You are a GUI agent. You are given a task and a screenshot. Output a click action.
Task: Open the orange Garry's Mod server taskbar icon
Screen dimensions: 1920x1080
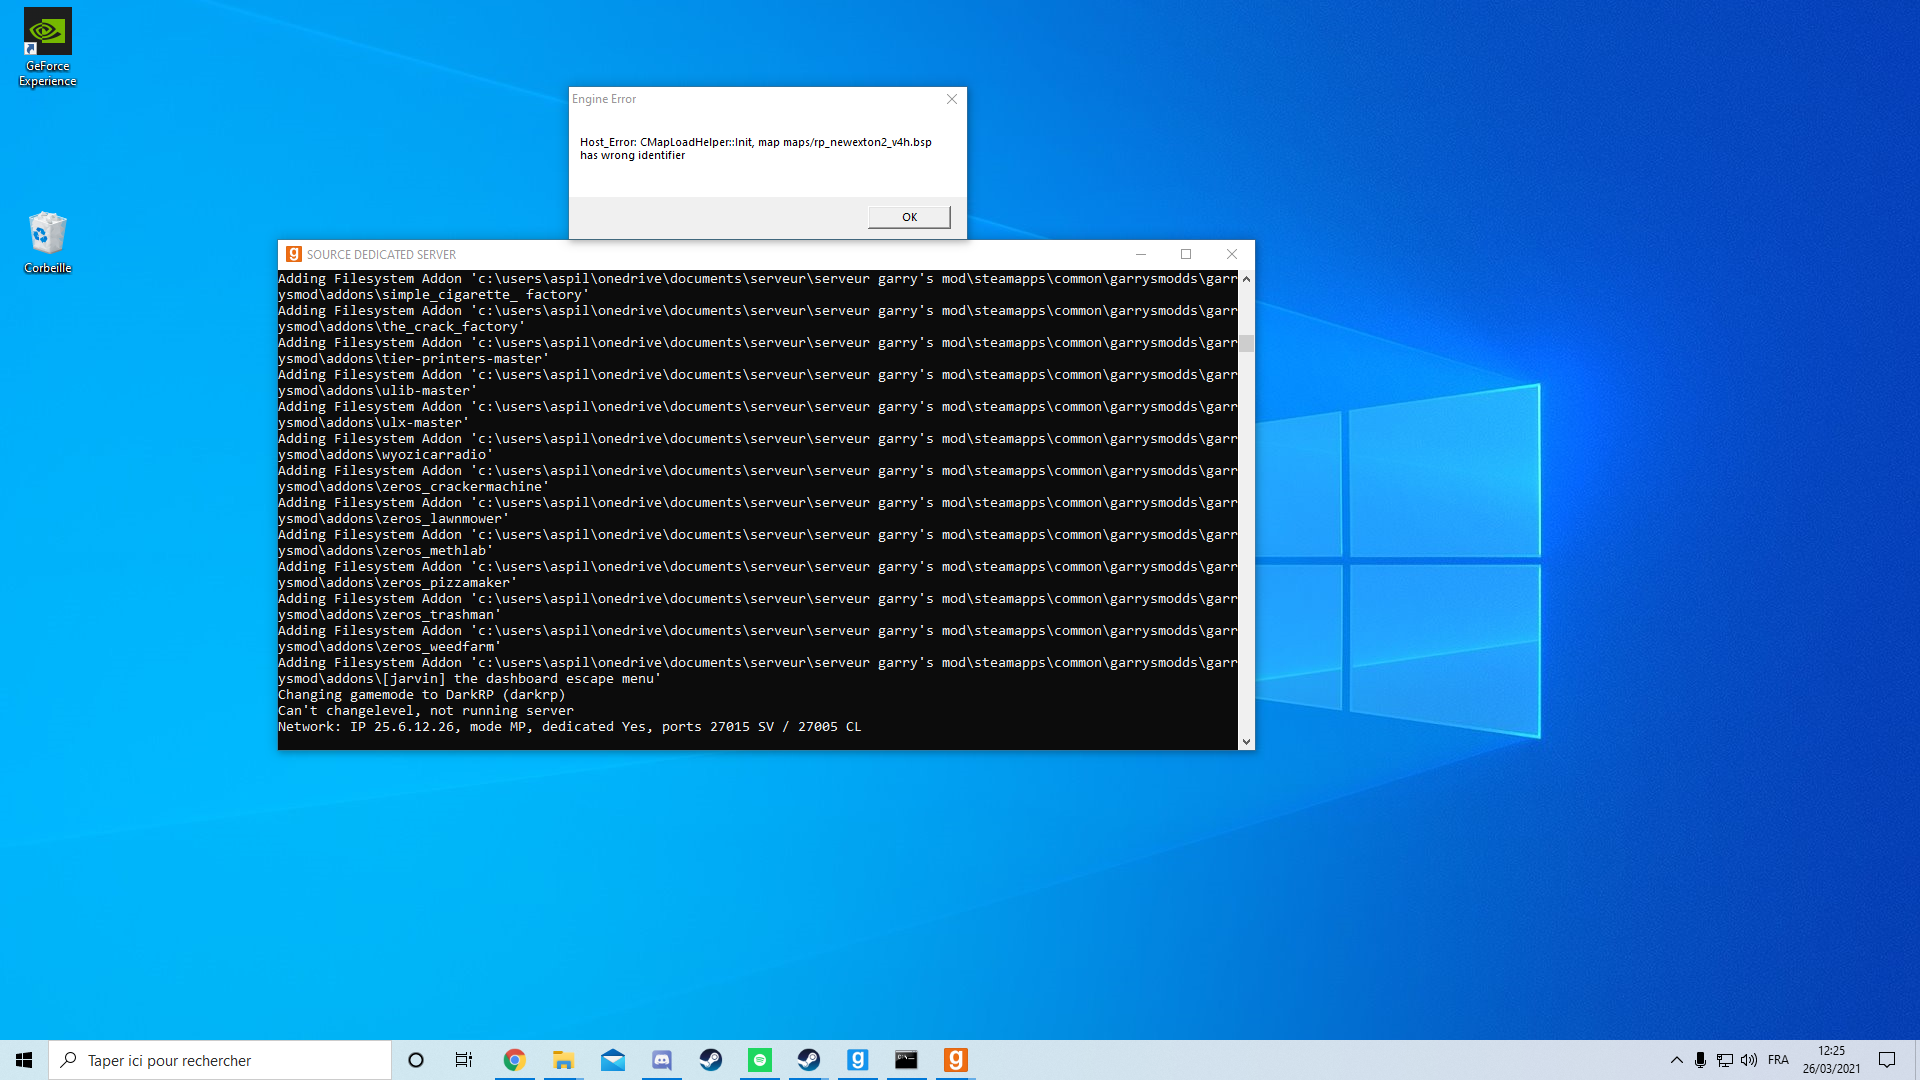(955, 1060)
